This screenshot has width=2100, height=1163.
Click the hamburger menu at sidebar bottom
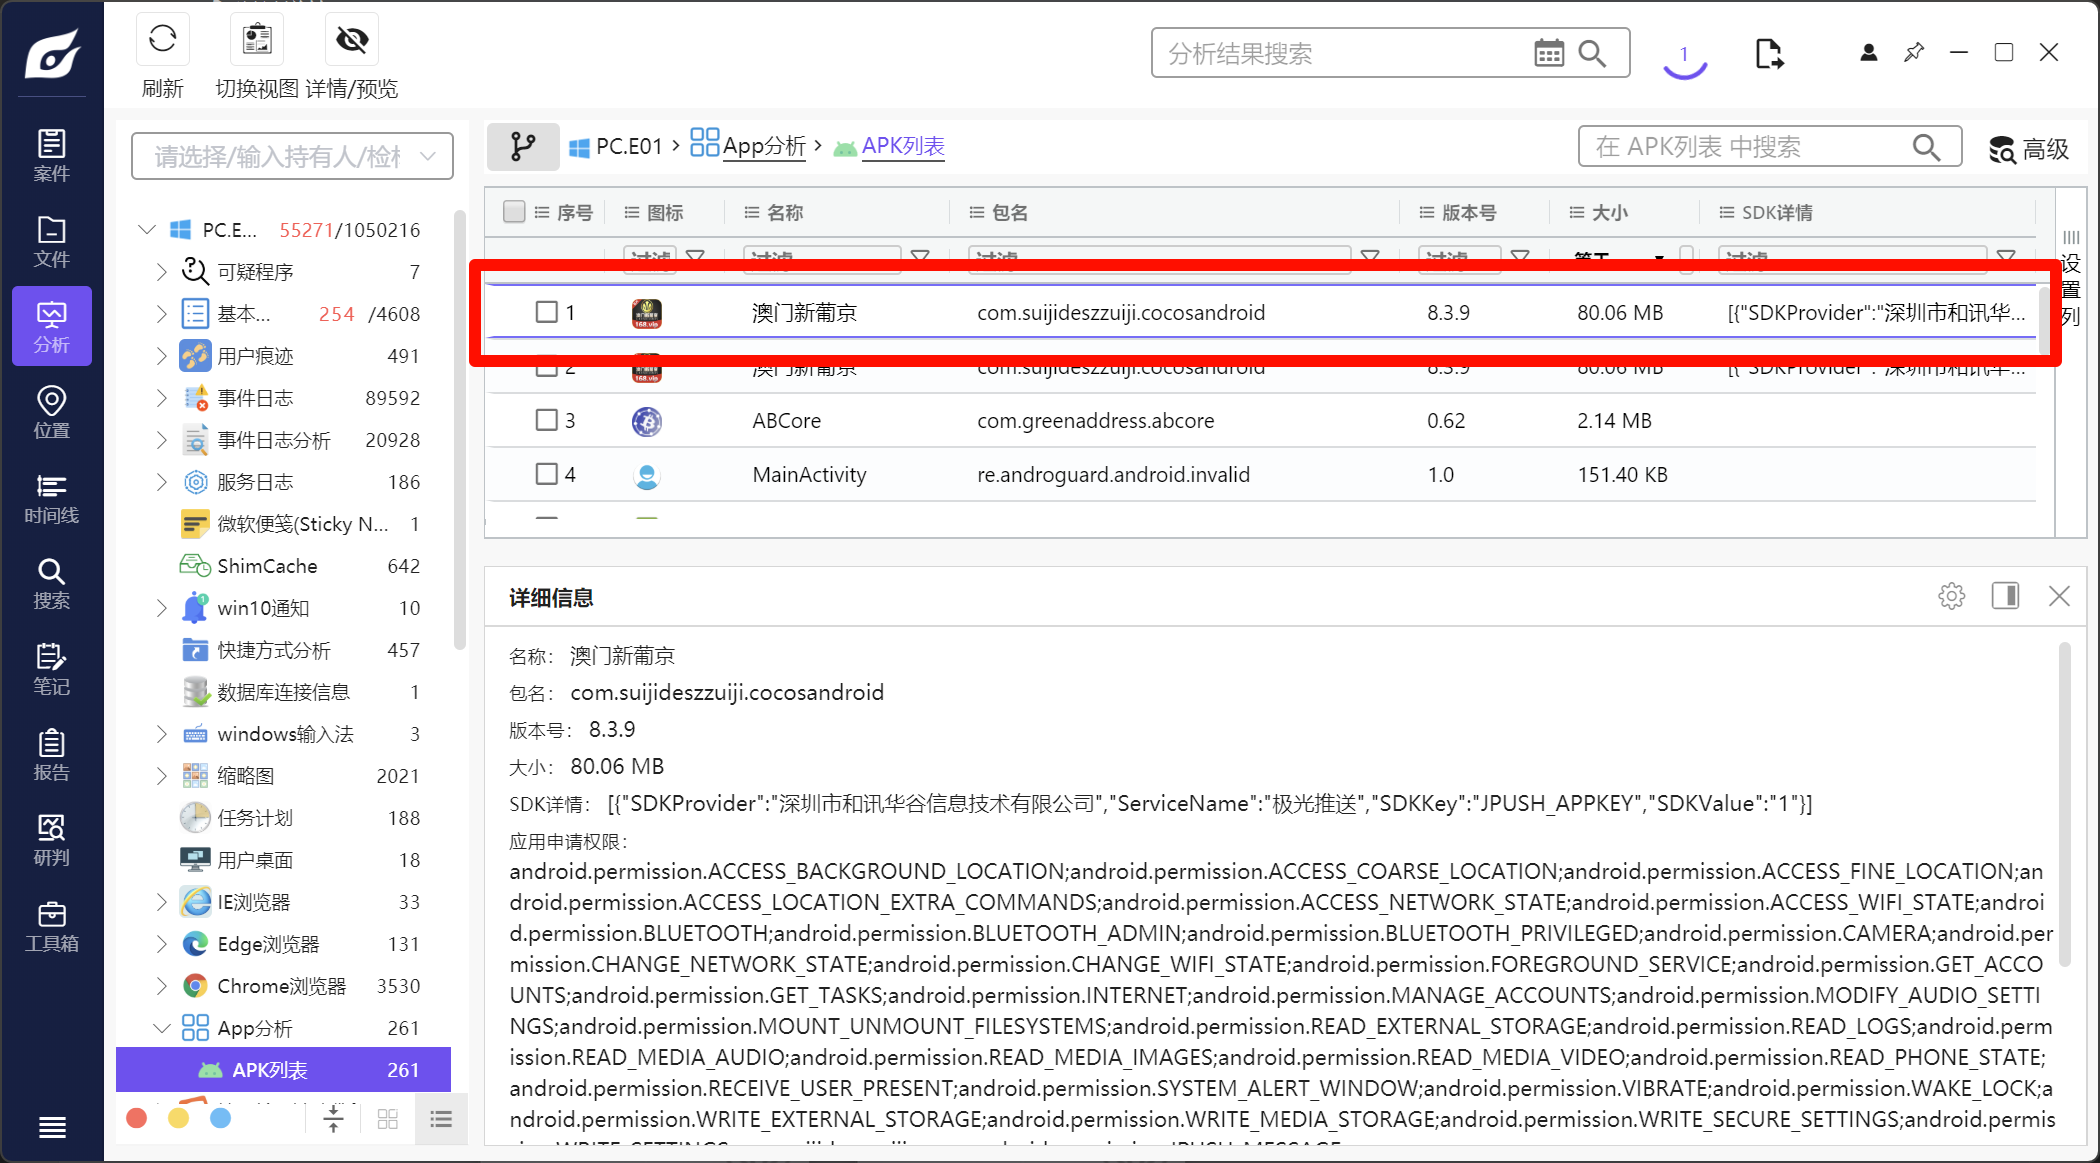(52, 1128)
